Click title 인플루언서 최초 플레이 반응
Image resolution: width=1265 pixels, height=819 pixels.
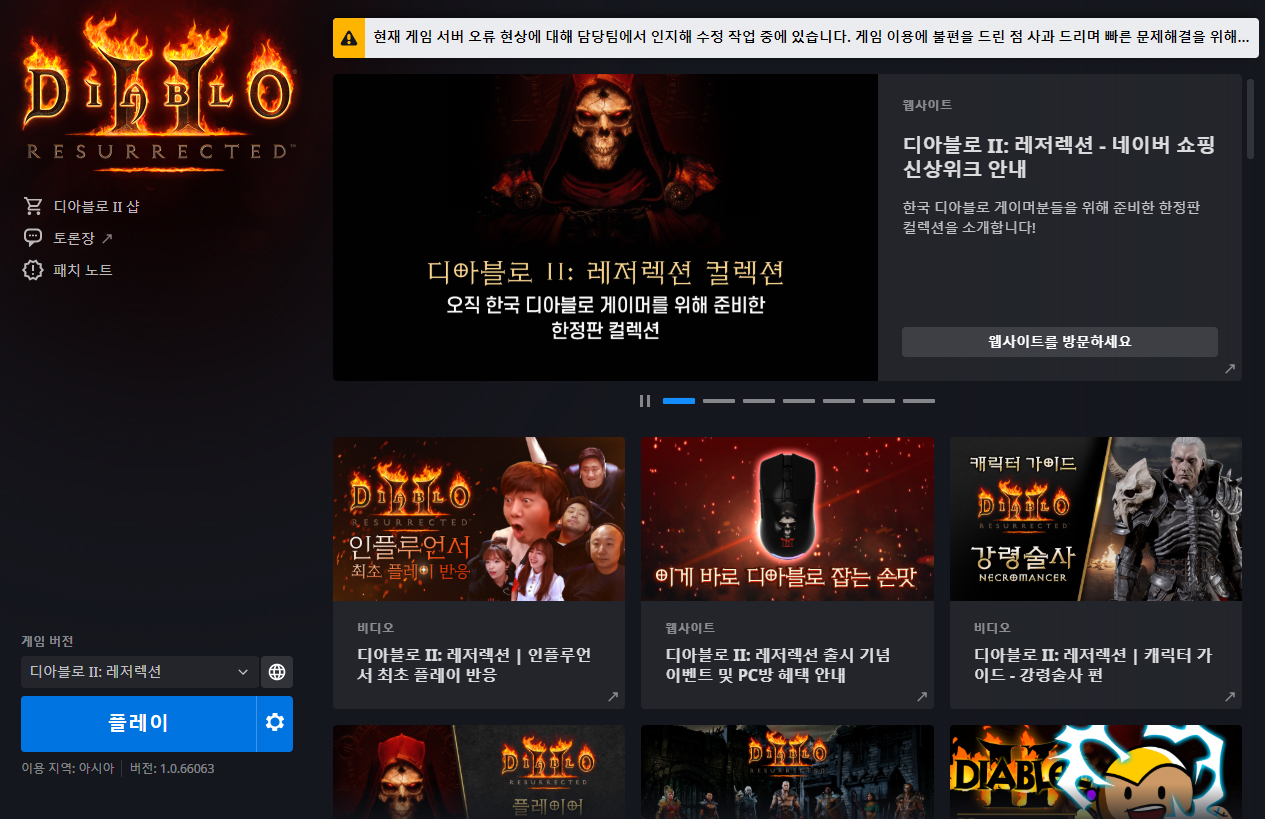474,665
